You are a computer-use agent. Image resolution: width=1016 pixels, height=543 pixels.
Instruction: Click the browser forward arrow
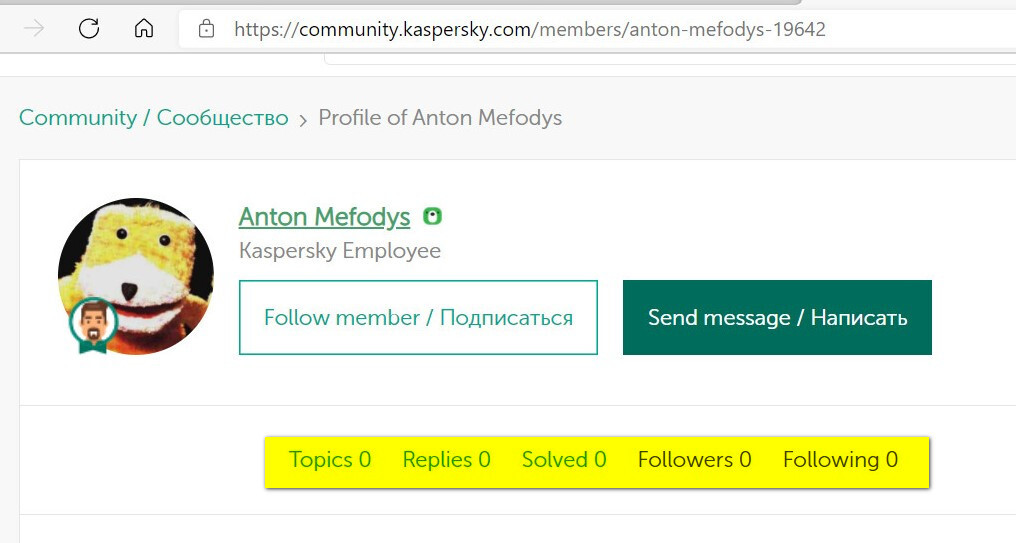tap(34, 29)
